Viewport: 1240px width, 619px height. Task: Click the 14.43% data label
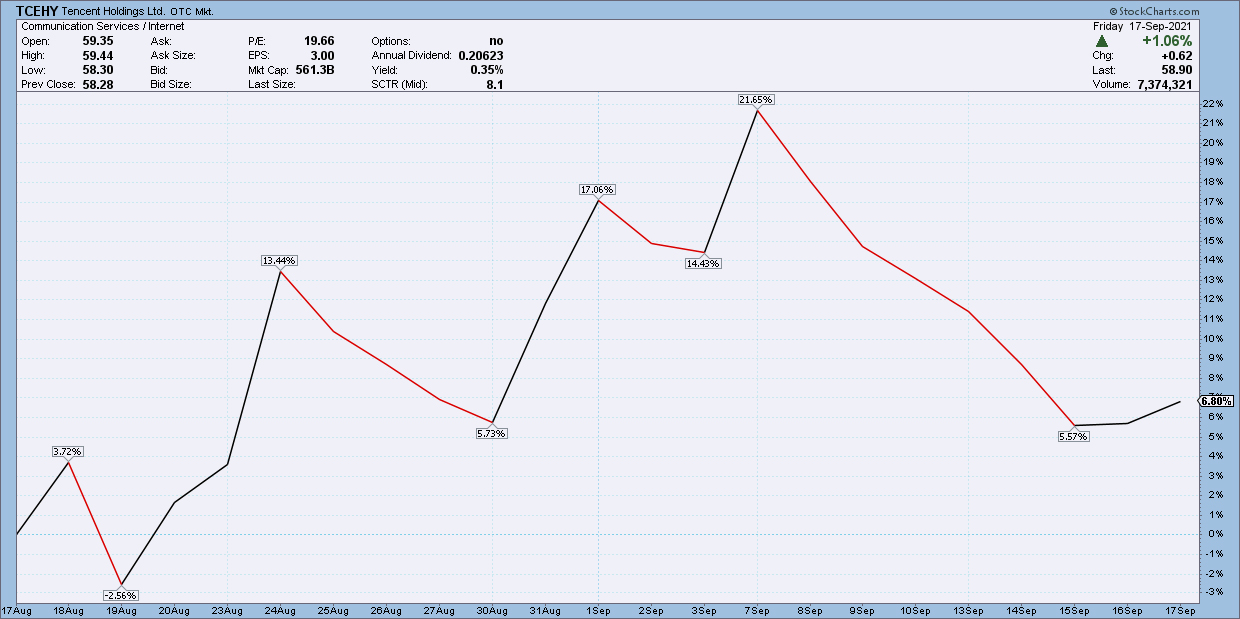(703, 263)
